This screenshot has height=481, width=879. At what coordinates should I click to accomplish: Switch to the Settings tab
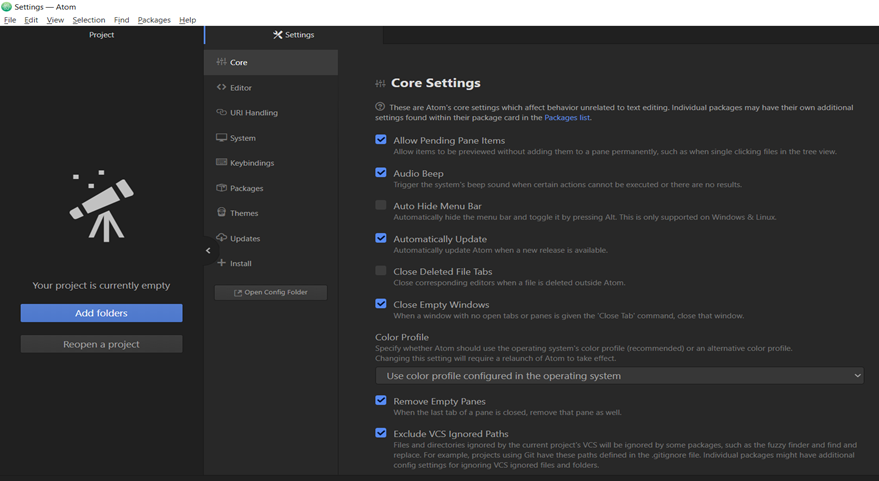[x=294, y=35]
